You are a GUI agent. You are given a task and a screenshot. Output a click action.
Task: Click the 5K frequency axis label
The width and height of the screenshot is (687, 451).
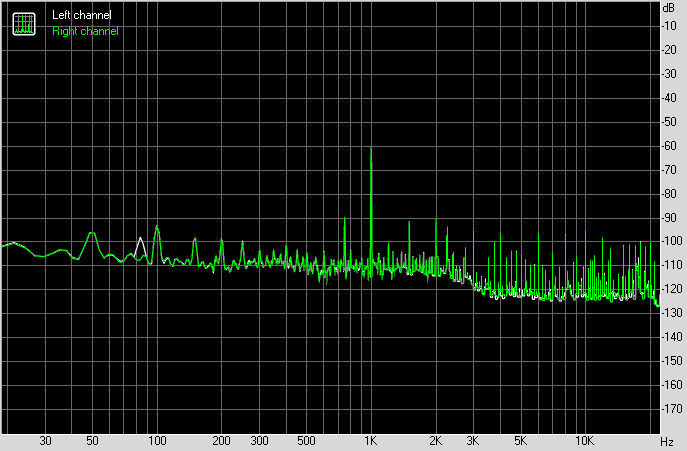point(521,441)
